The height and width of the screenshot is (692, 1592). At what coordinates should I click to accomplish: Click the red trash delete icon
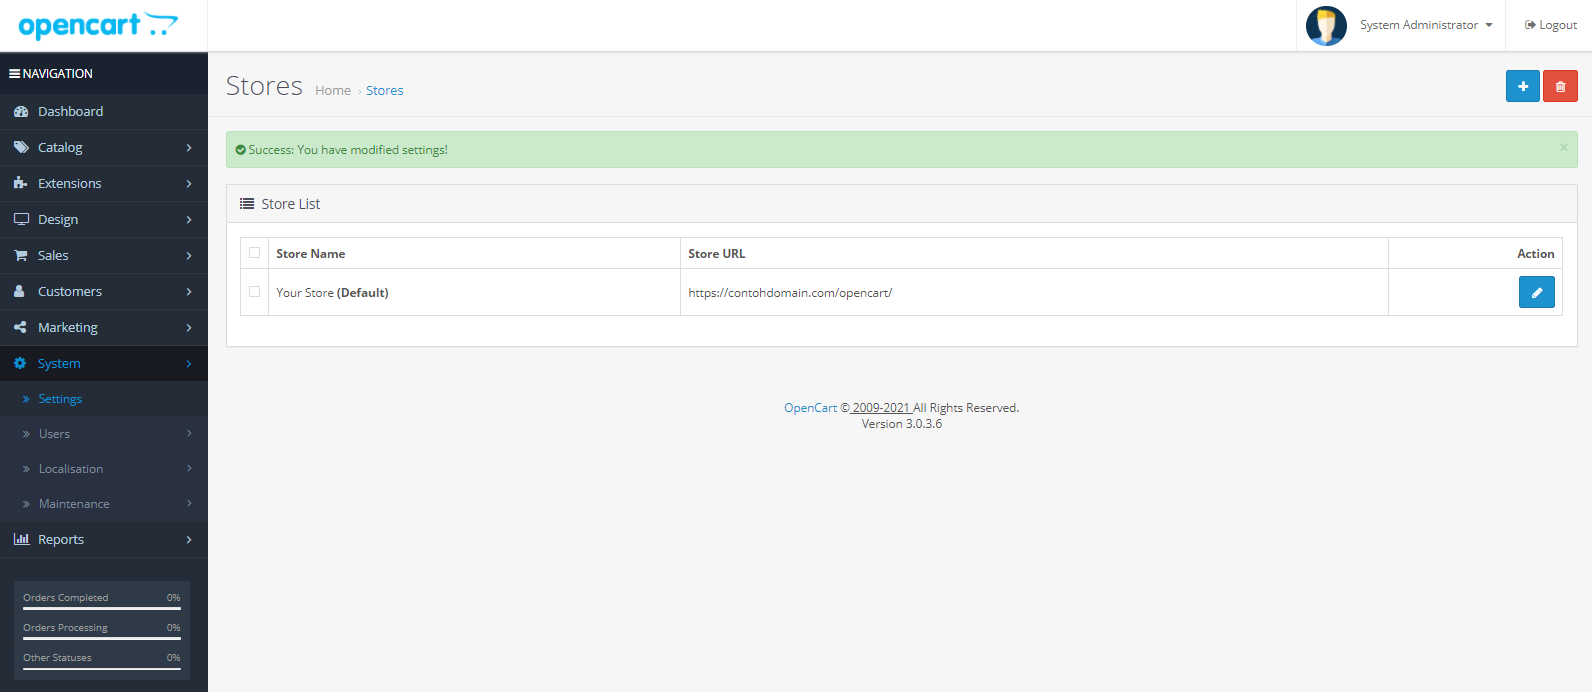click(1559, 86)
